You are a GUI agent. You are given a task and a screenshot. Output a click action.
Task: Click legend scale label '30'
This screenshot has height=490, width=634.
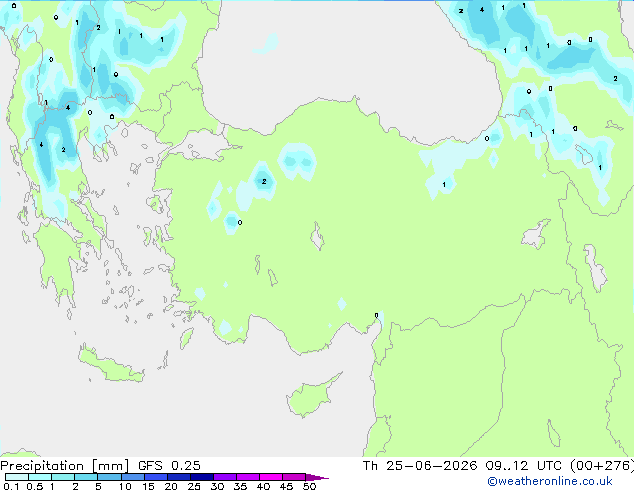(217, 486)
